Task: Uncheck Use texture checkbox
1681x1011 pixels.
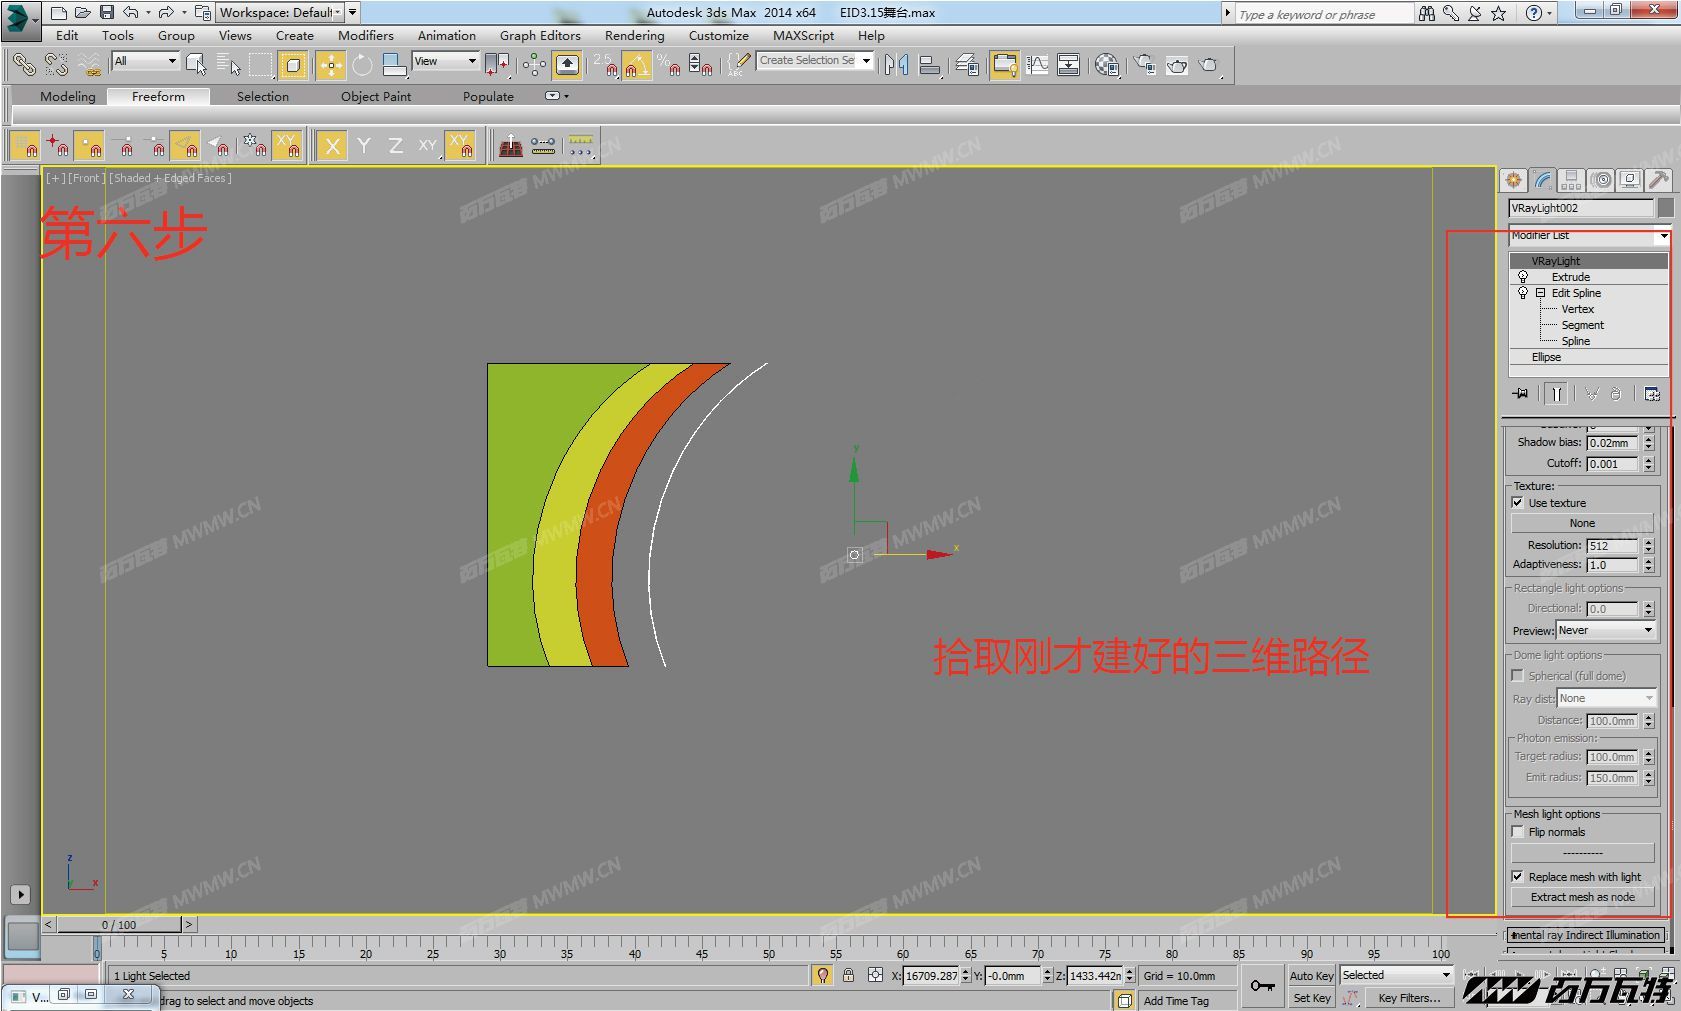Action: pos(1518,503)
